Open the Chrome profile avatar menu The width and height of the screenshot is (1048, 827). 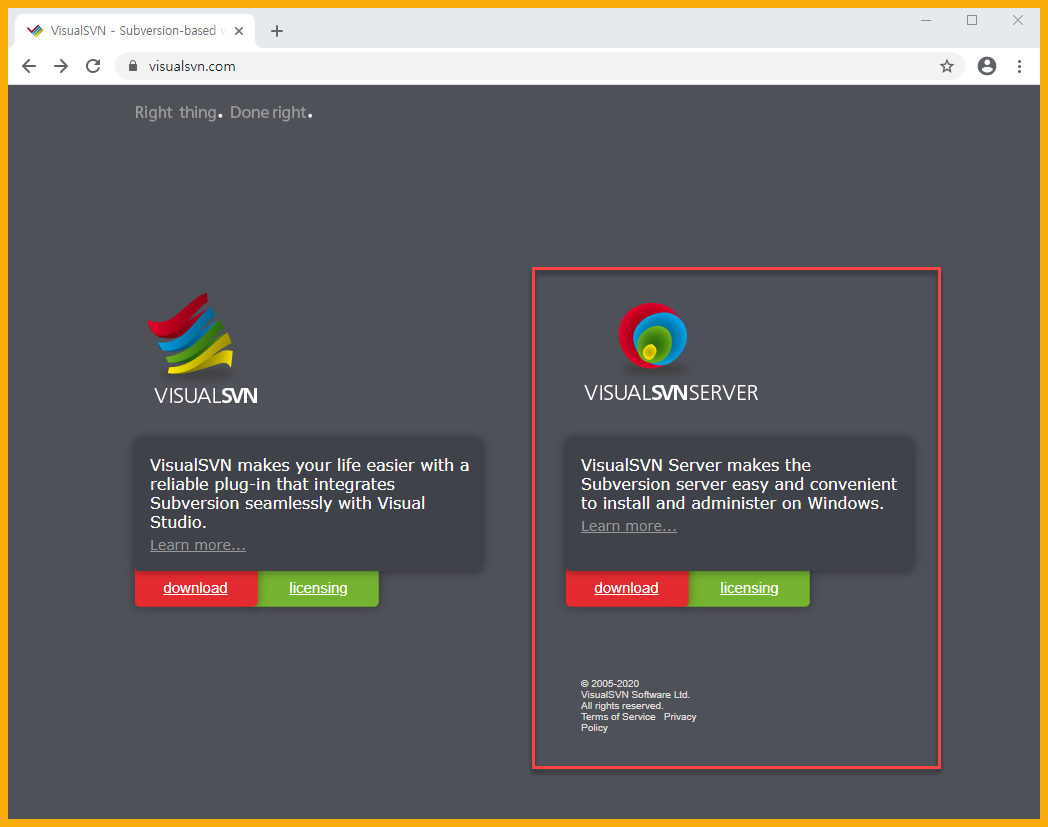(x=987, y=66)
